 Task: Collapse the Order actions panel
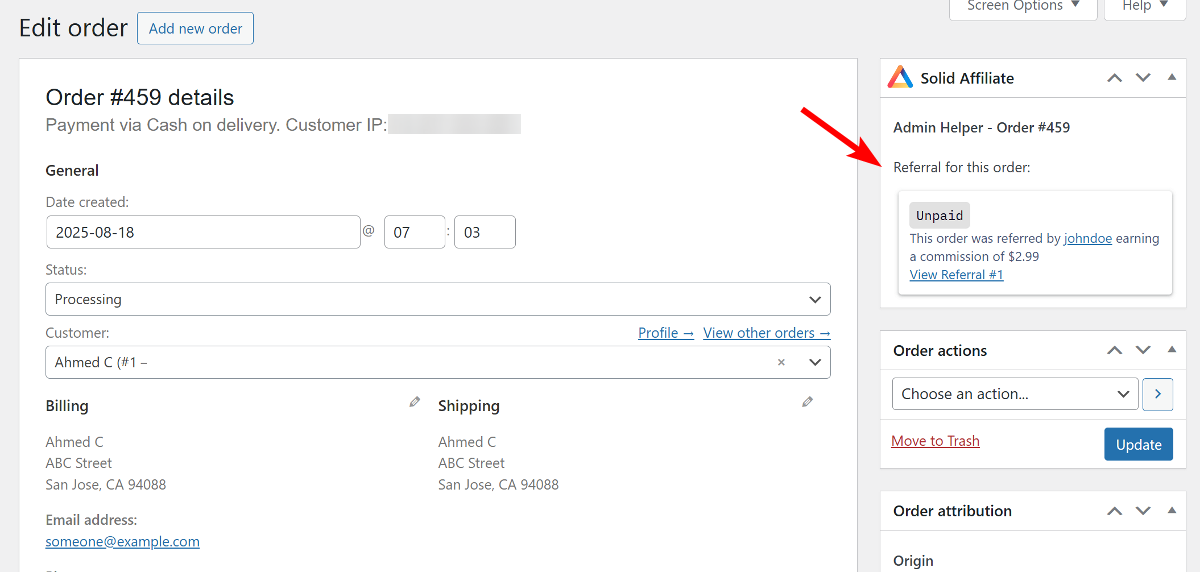pos(1172,351)
